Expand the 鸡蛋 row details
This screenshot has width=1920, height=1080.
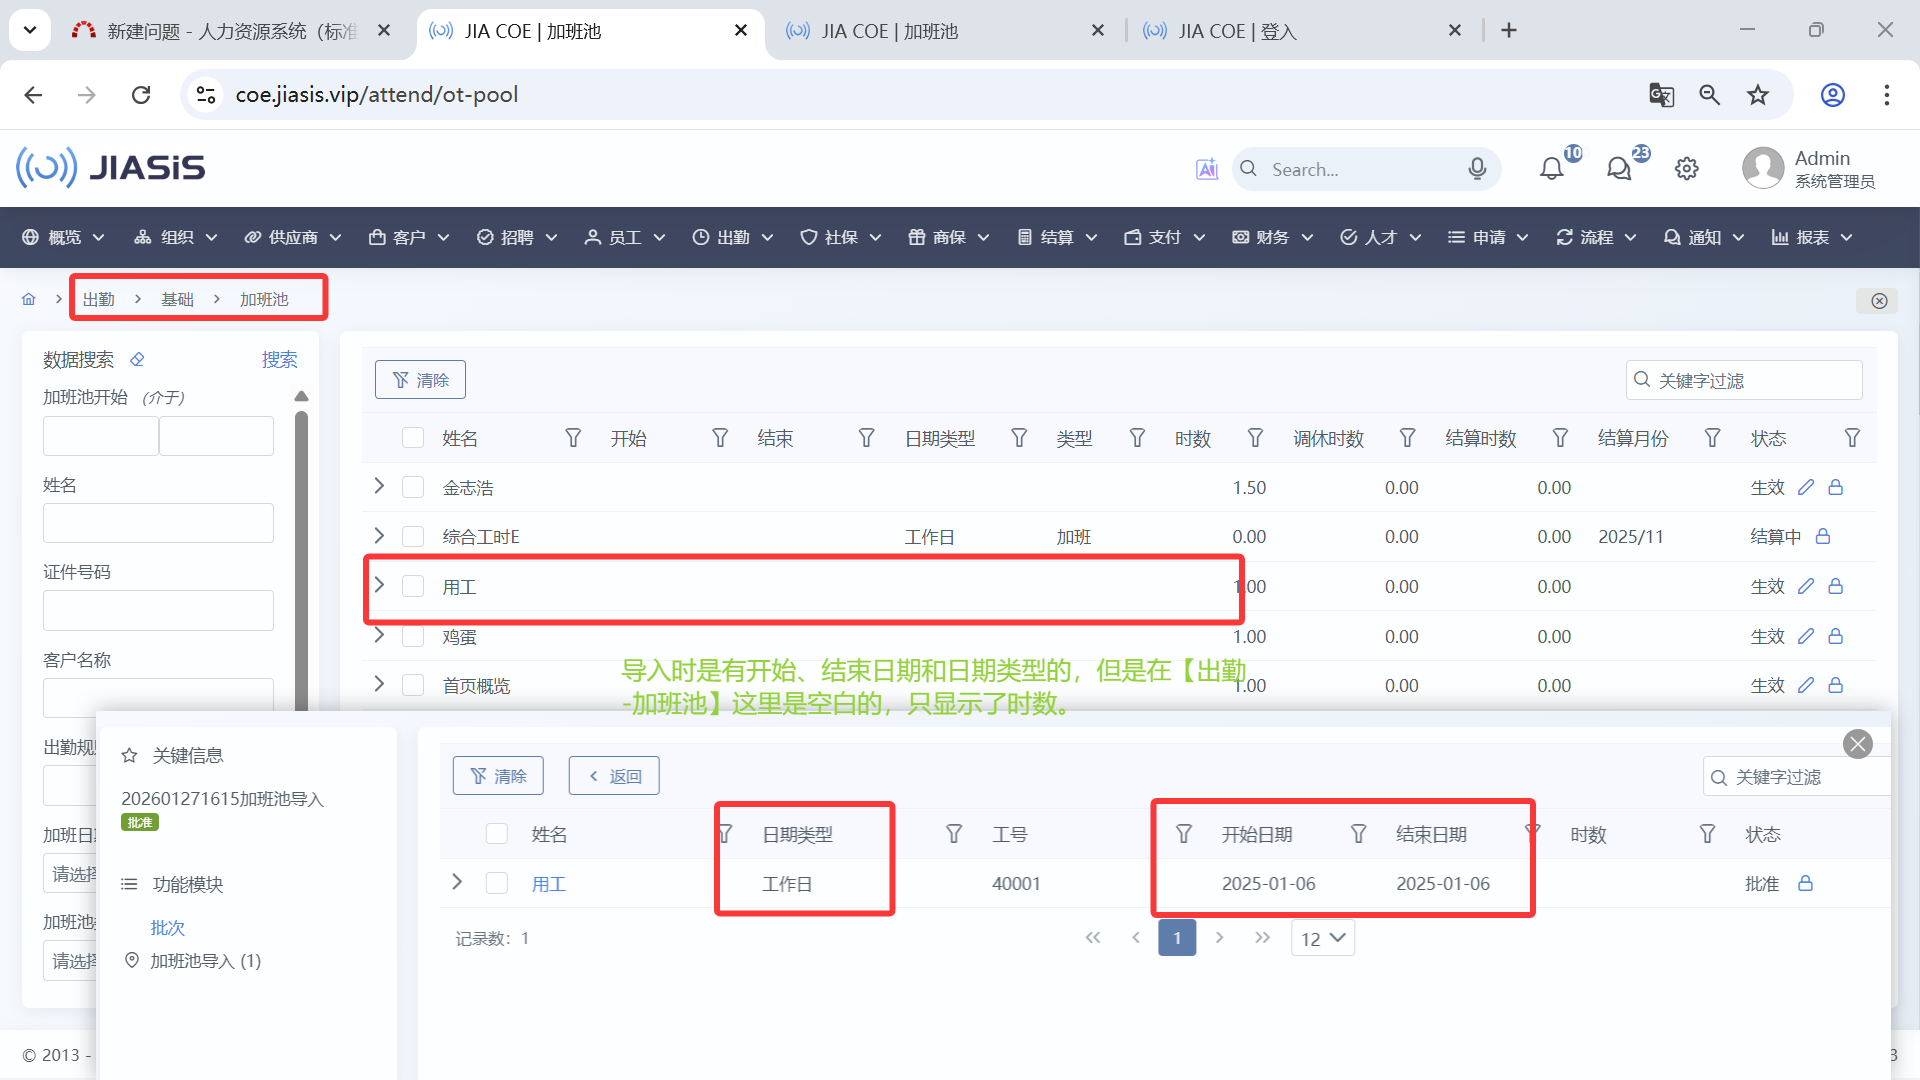379,636
